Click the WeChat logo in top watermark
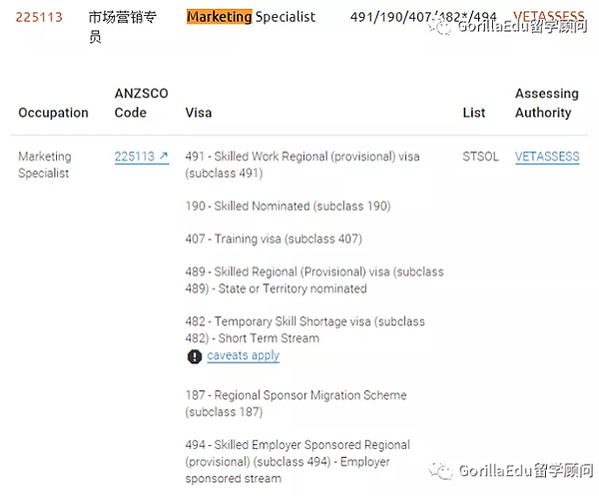Image resolution: width=599 pixels, height=498 pixels. pyautogui.click(x=439, y=27)
